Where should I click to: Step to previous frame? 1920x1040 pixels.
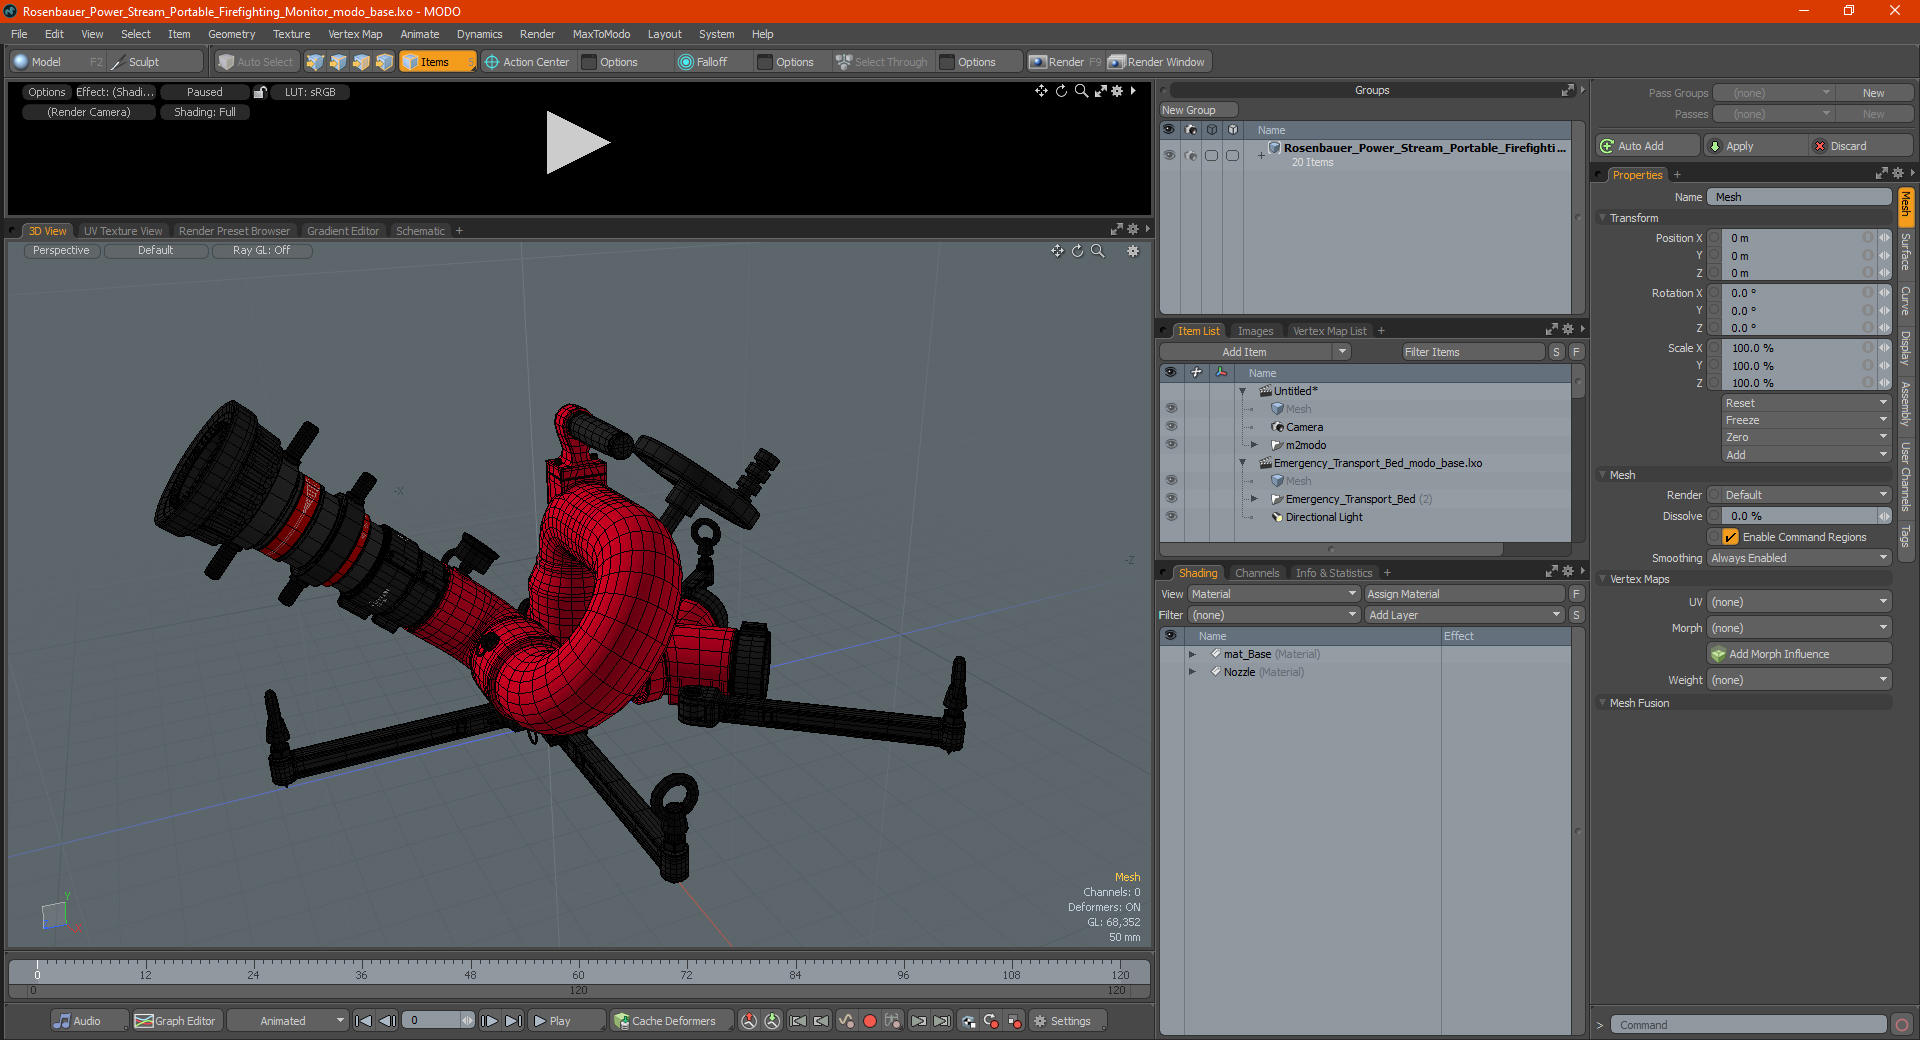coord(387,1021)
